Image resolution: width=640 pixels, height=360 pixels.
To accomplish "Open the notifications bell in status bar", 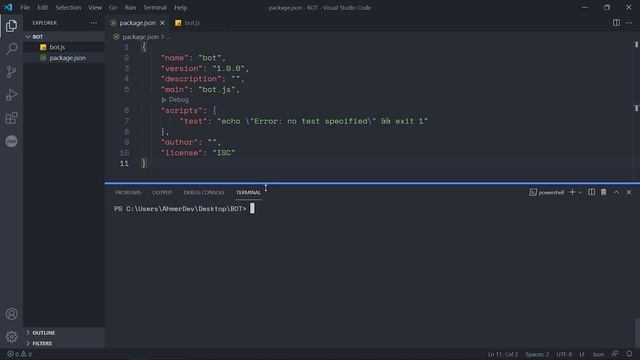I will (x=629, y=354).
